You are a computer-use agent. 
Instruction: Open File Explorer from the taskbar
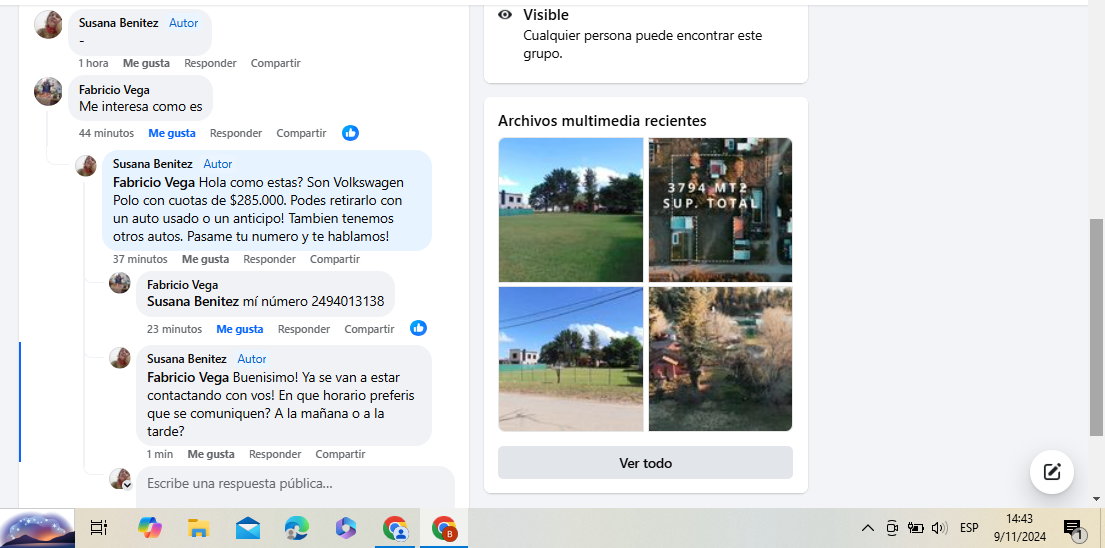tap(198, 528)
